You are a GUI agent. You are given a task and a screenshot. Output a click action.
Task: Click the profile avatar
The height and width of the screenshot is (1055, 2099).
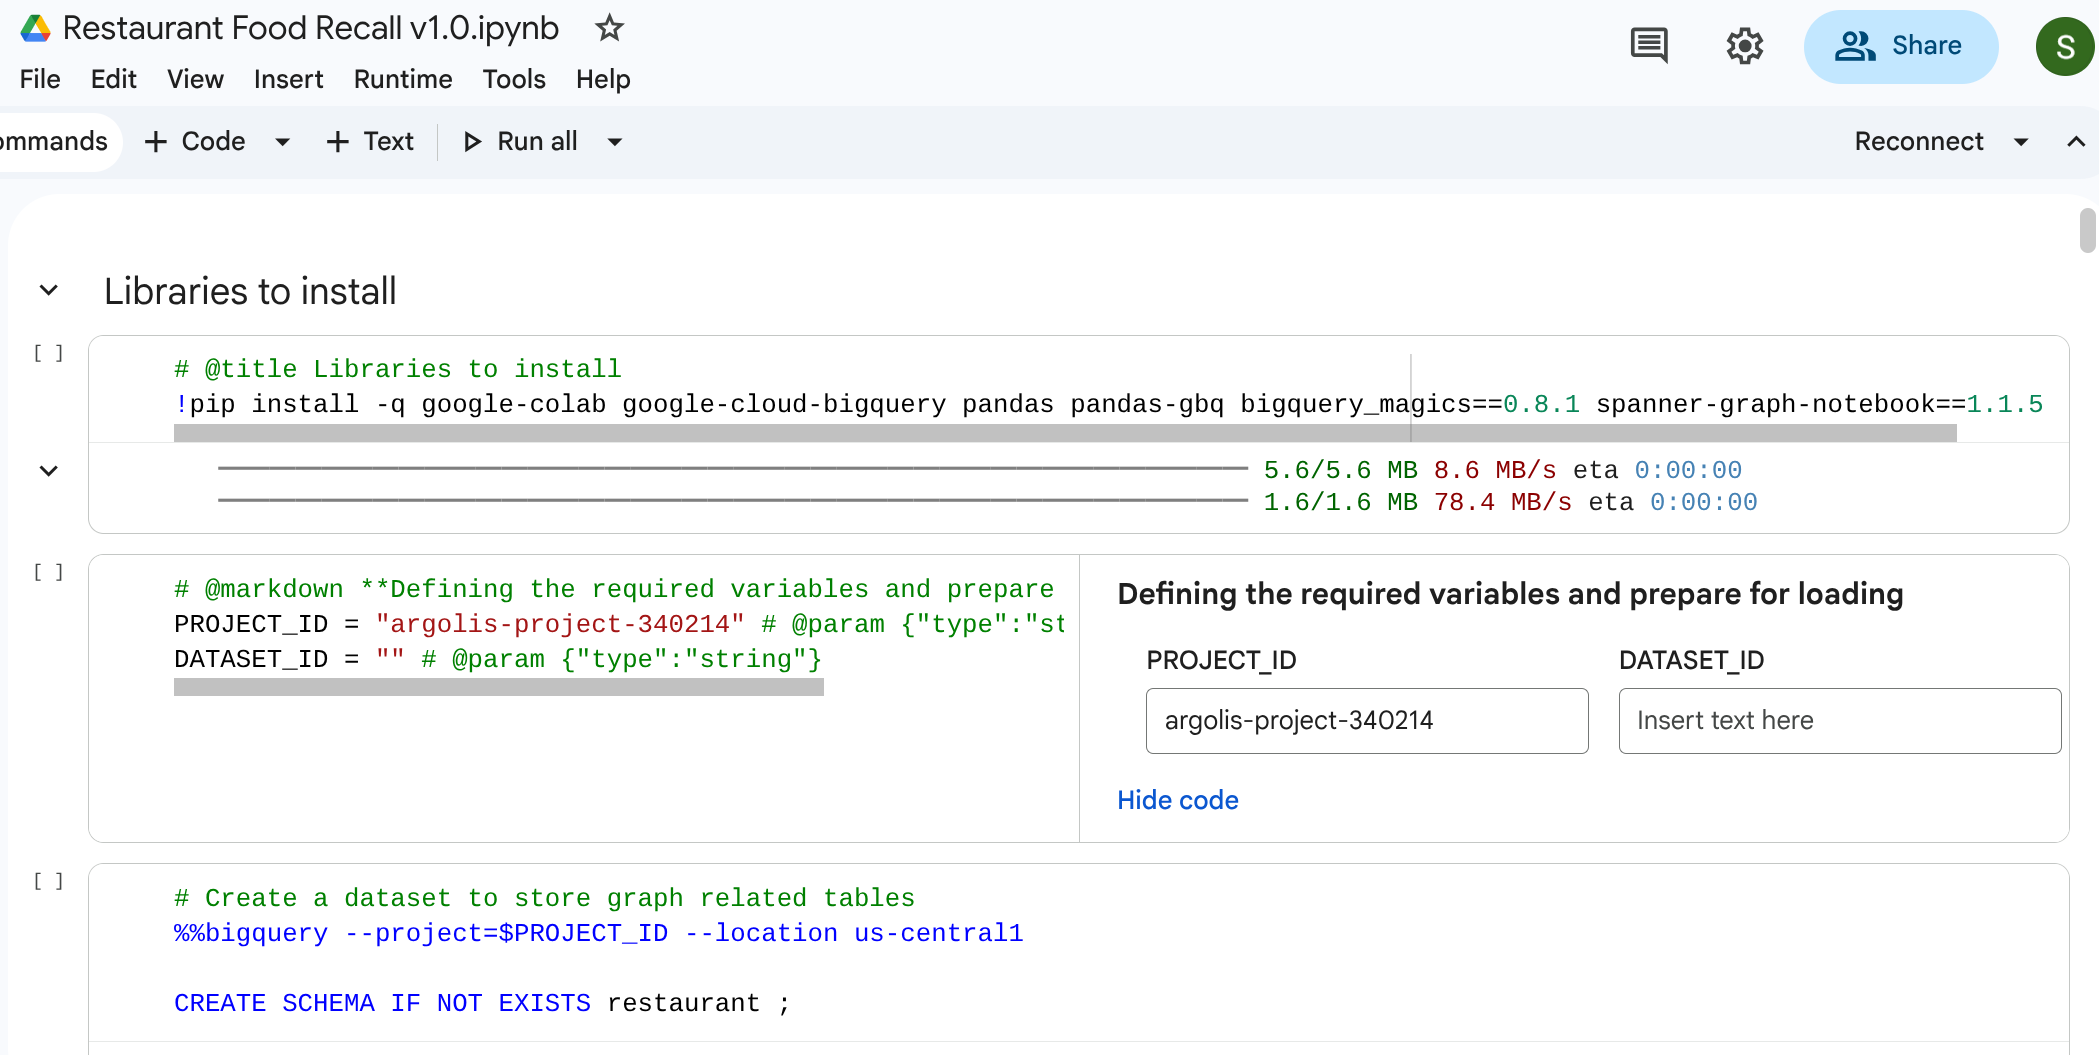pyautogui.click(x=2066, y=46)
